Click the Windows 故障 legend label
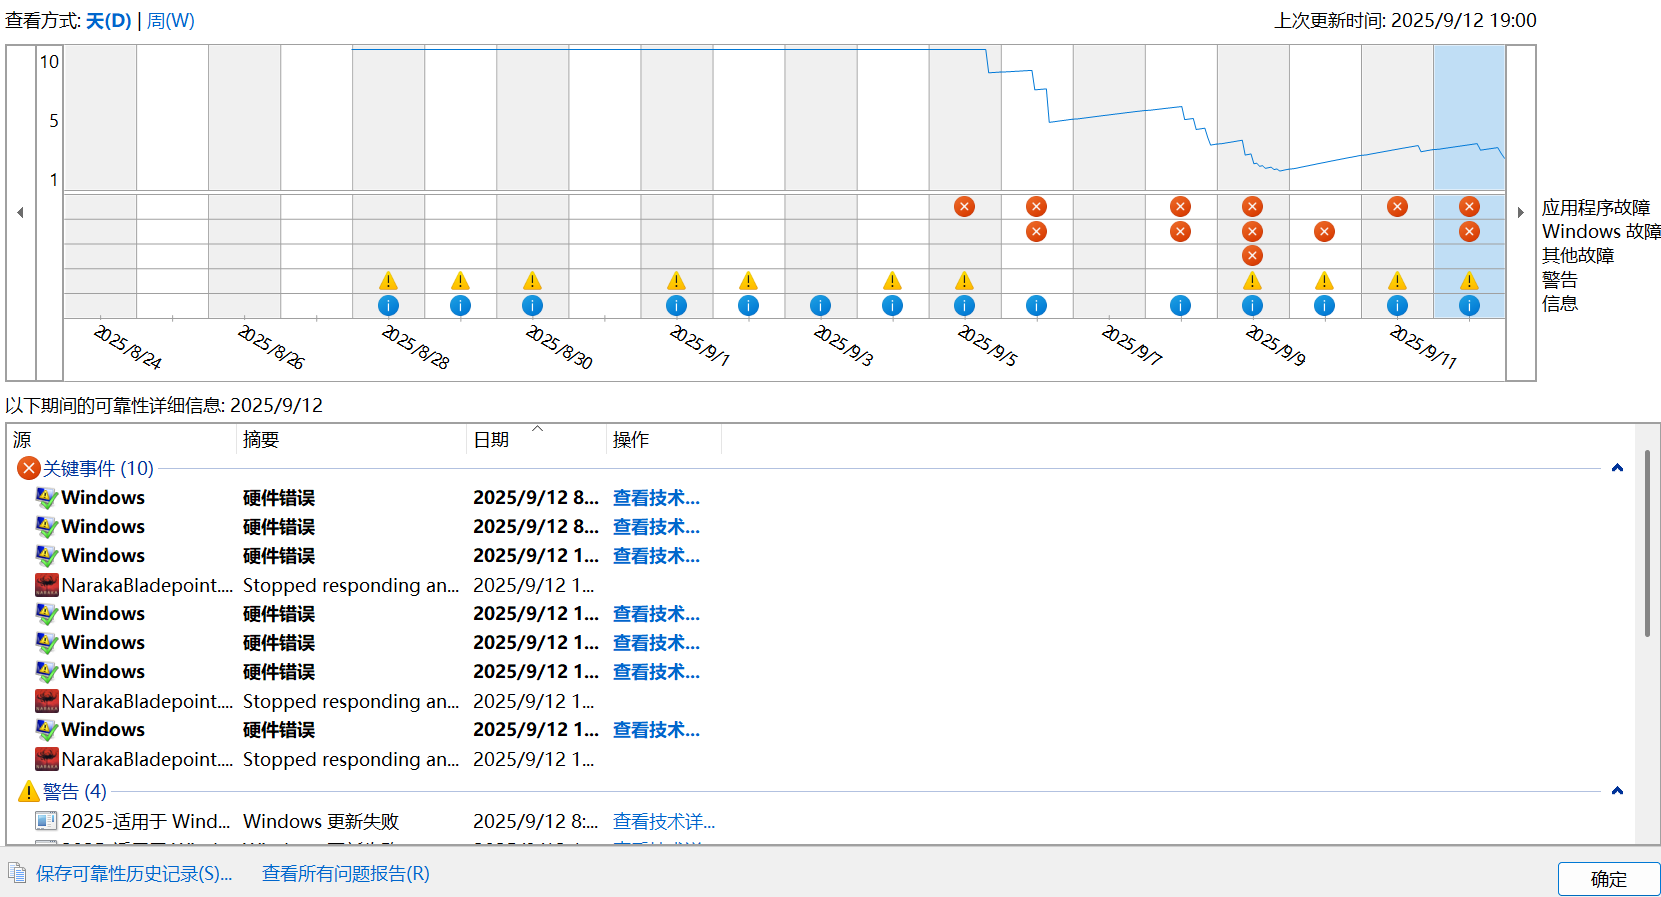Image resolution: width=1661 pixels, height=897 pixels. [x=1601, y=232]
